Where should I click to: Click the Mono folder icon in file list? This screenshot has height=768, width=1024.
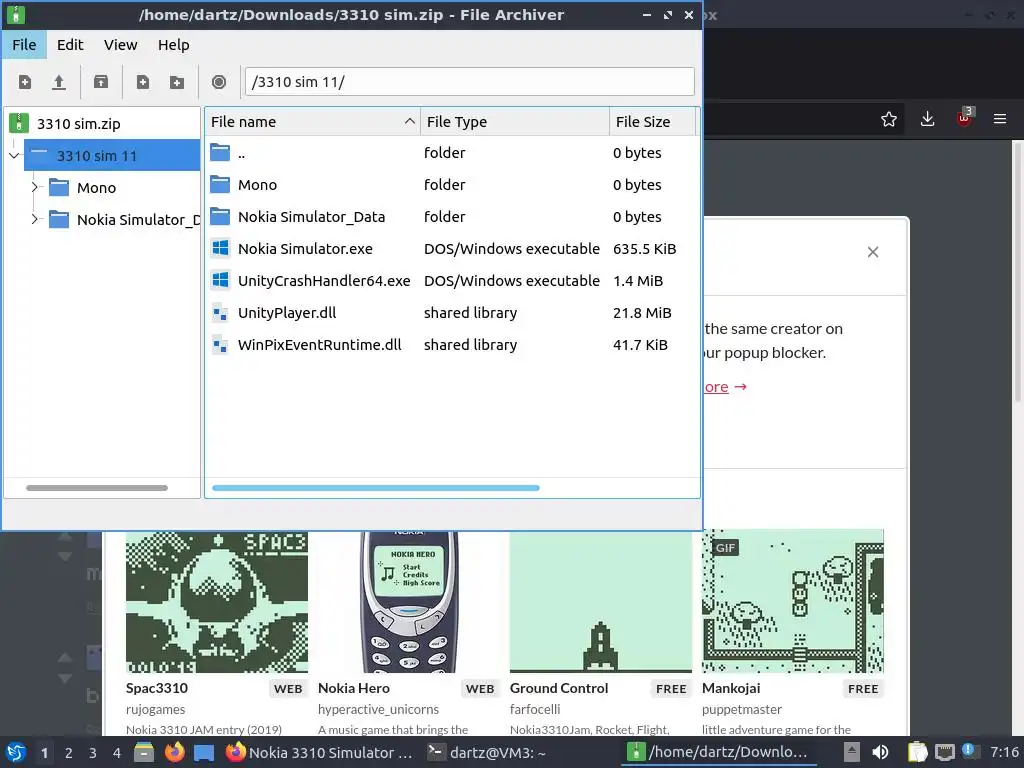220,184
